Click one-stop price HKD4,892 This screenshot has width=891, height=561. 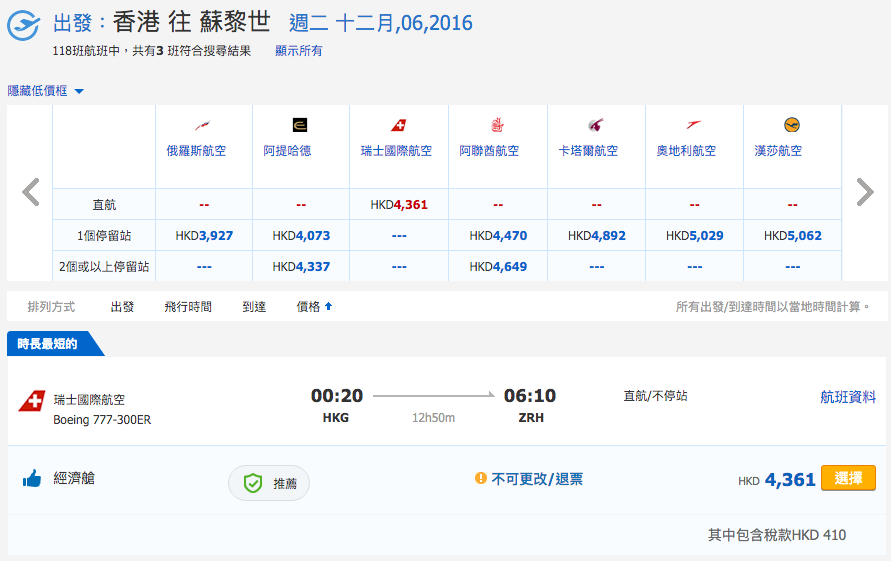click(597, 235)
